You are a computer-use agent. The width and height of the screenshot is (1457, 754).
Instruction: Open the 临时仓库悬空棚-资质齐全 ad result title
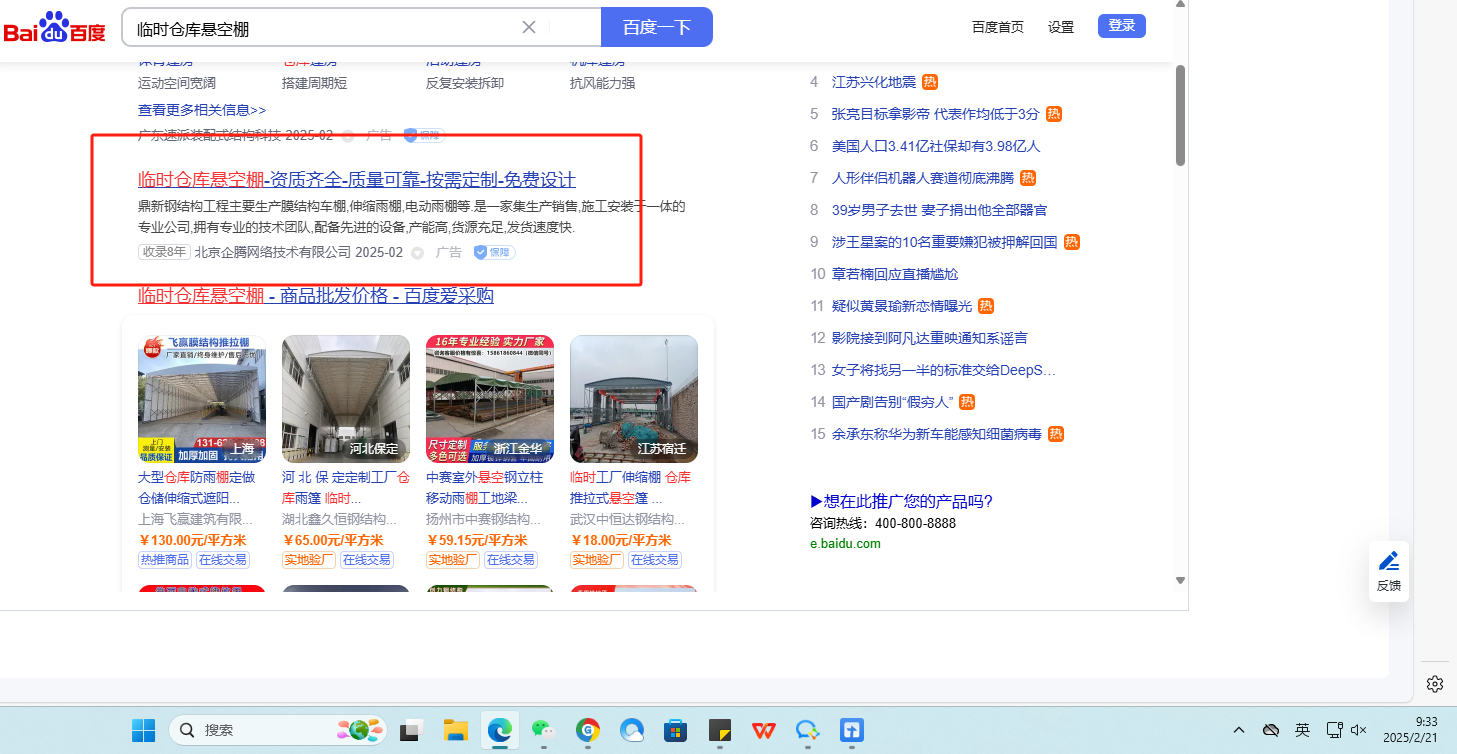pos(357,180)
